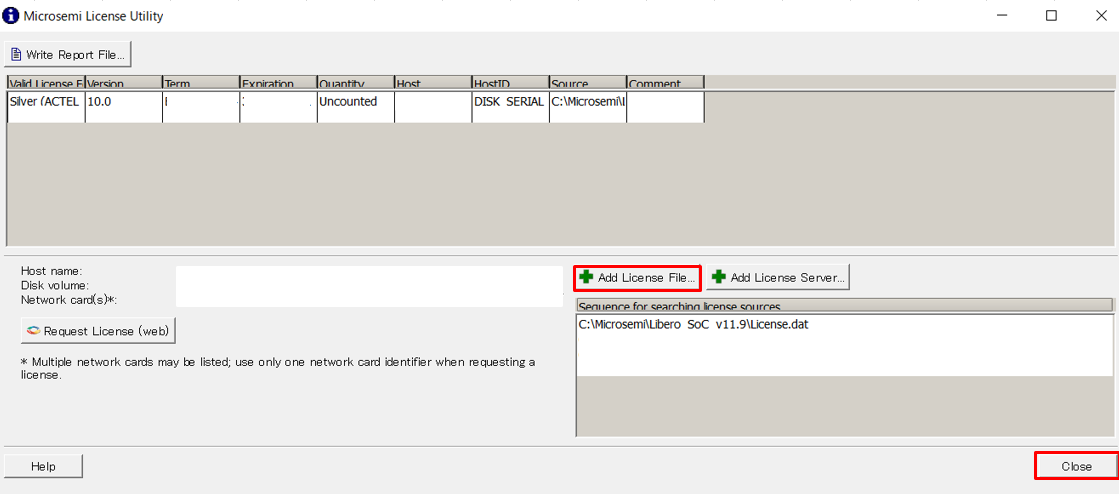This screenshot has height=494, width=1119.
Task: Click the Expiration column header
Action: pos(278,83)
